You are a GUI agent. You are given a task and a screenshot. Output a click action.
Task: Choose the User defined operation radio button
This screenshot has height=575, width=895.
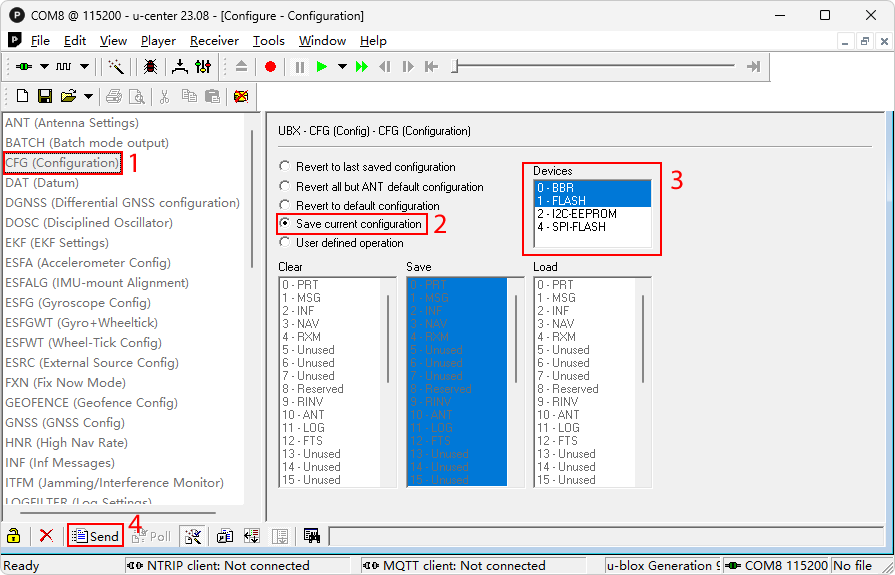point(286,243)
